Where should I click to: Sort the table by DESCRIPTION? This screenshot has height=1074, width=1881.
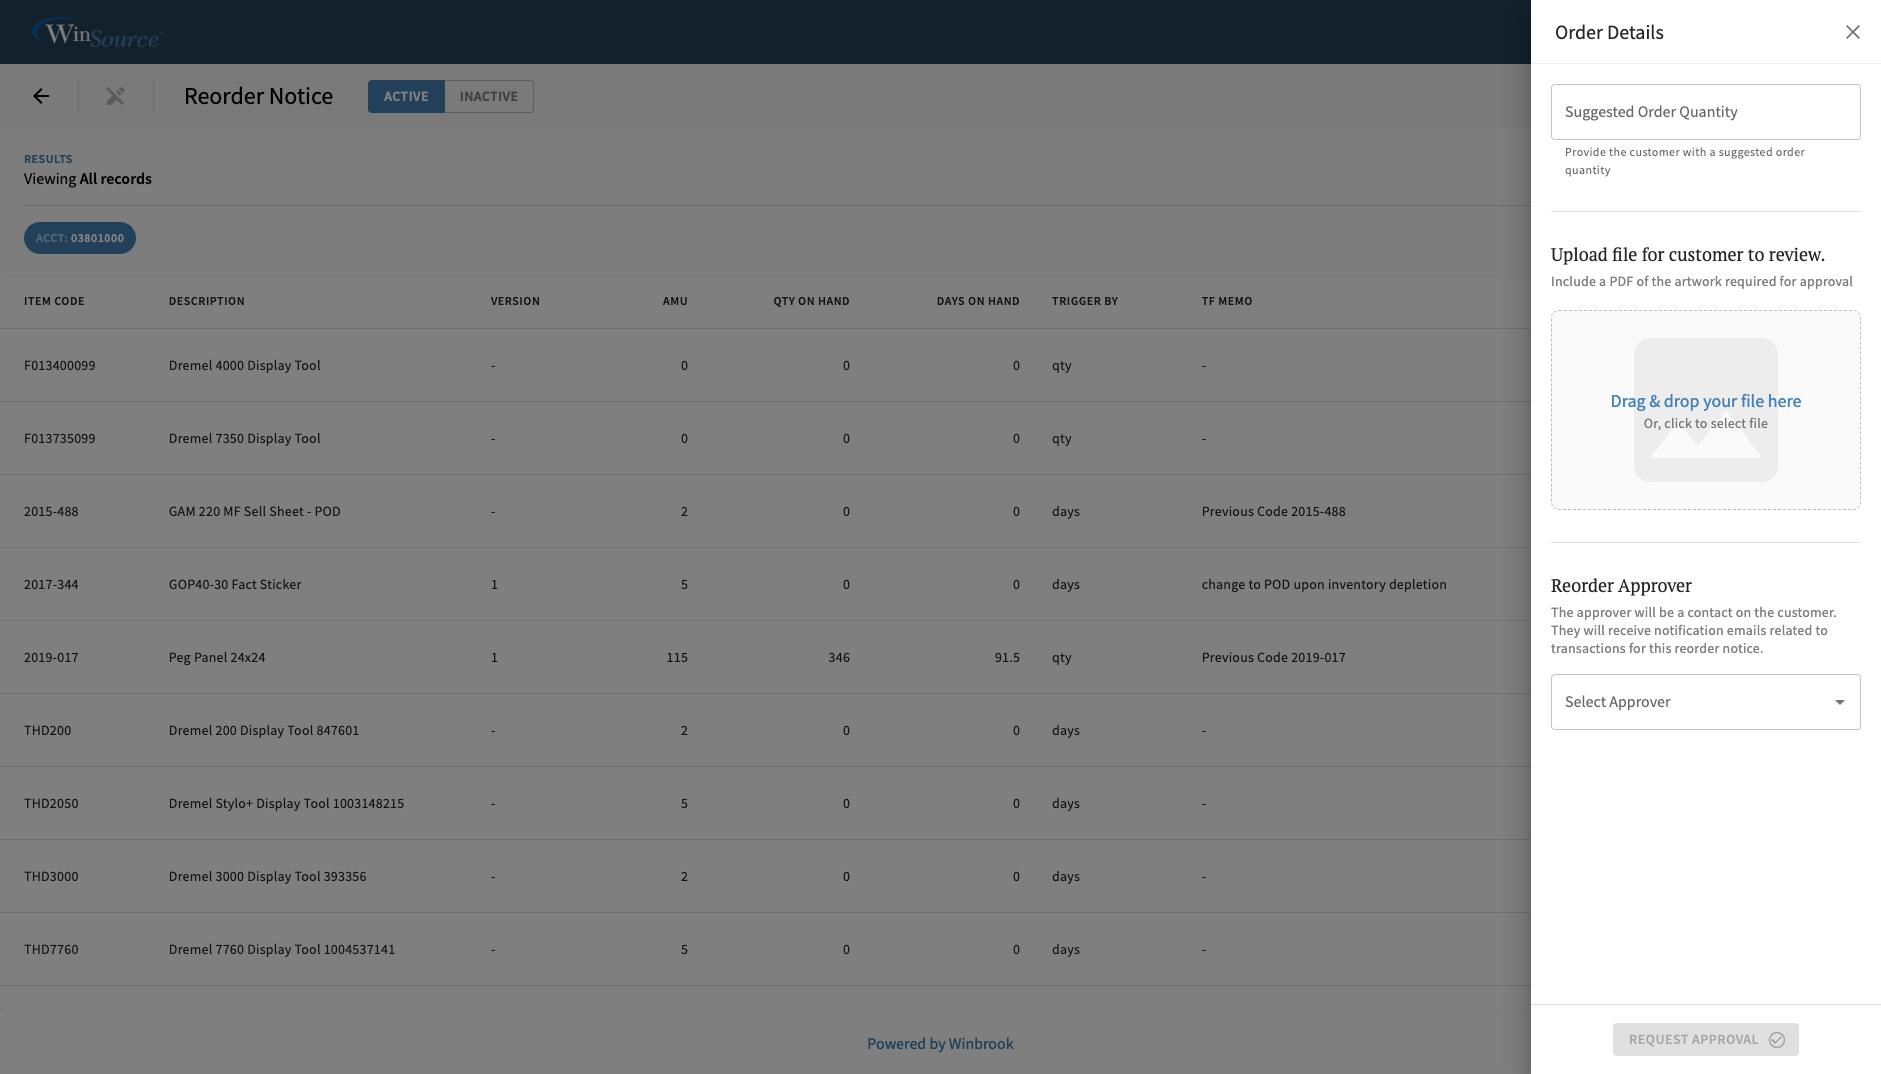206,301
